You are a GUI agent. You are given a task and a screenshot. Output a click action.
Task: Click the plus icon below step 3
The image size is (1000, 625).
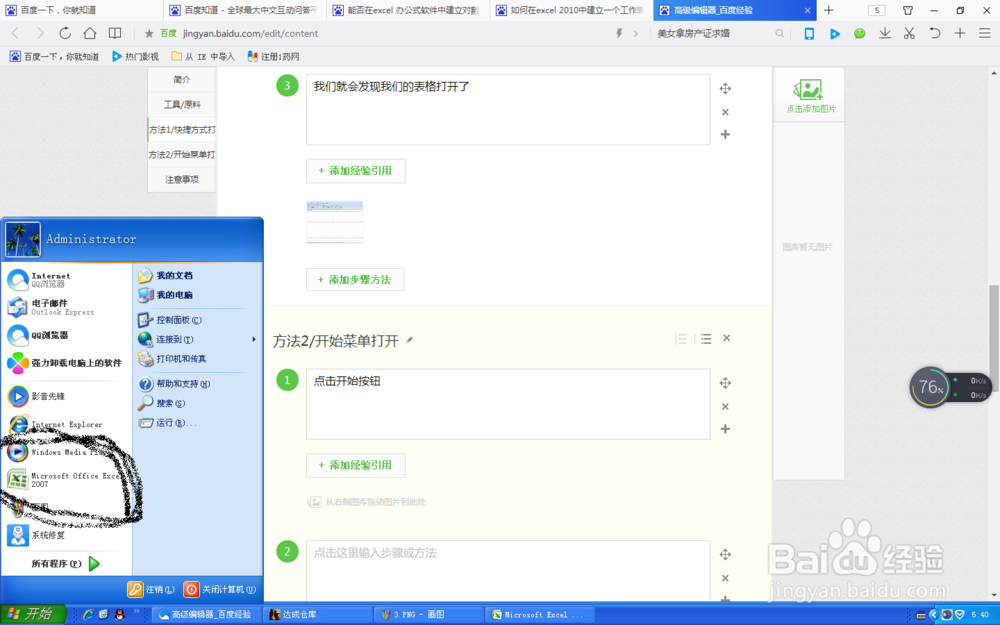725,134
